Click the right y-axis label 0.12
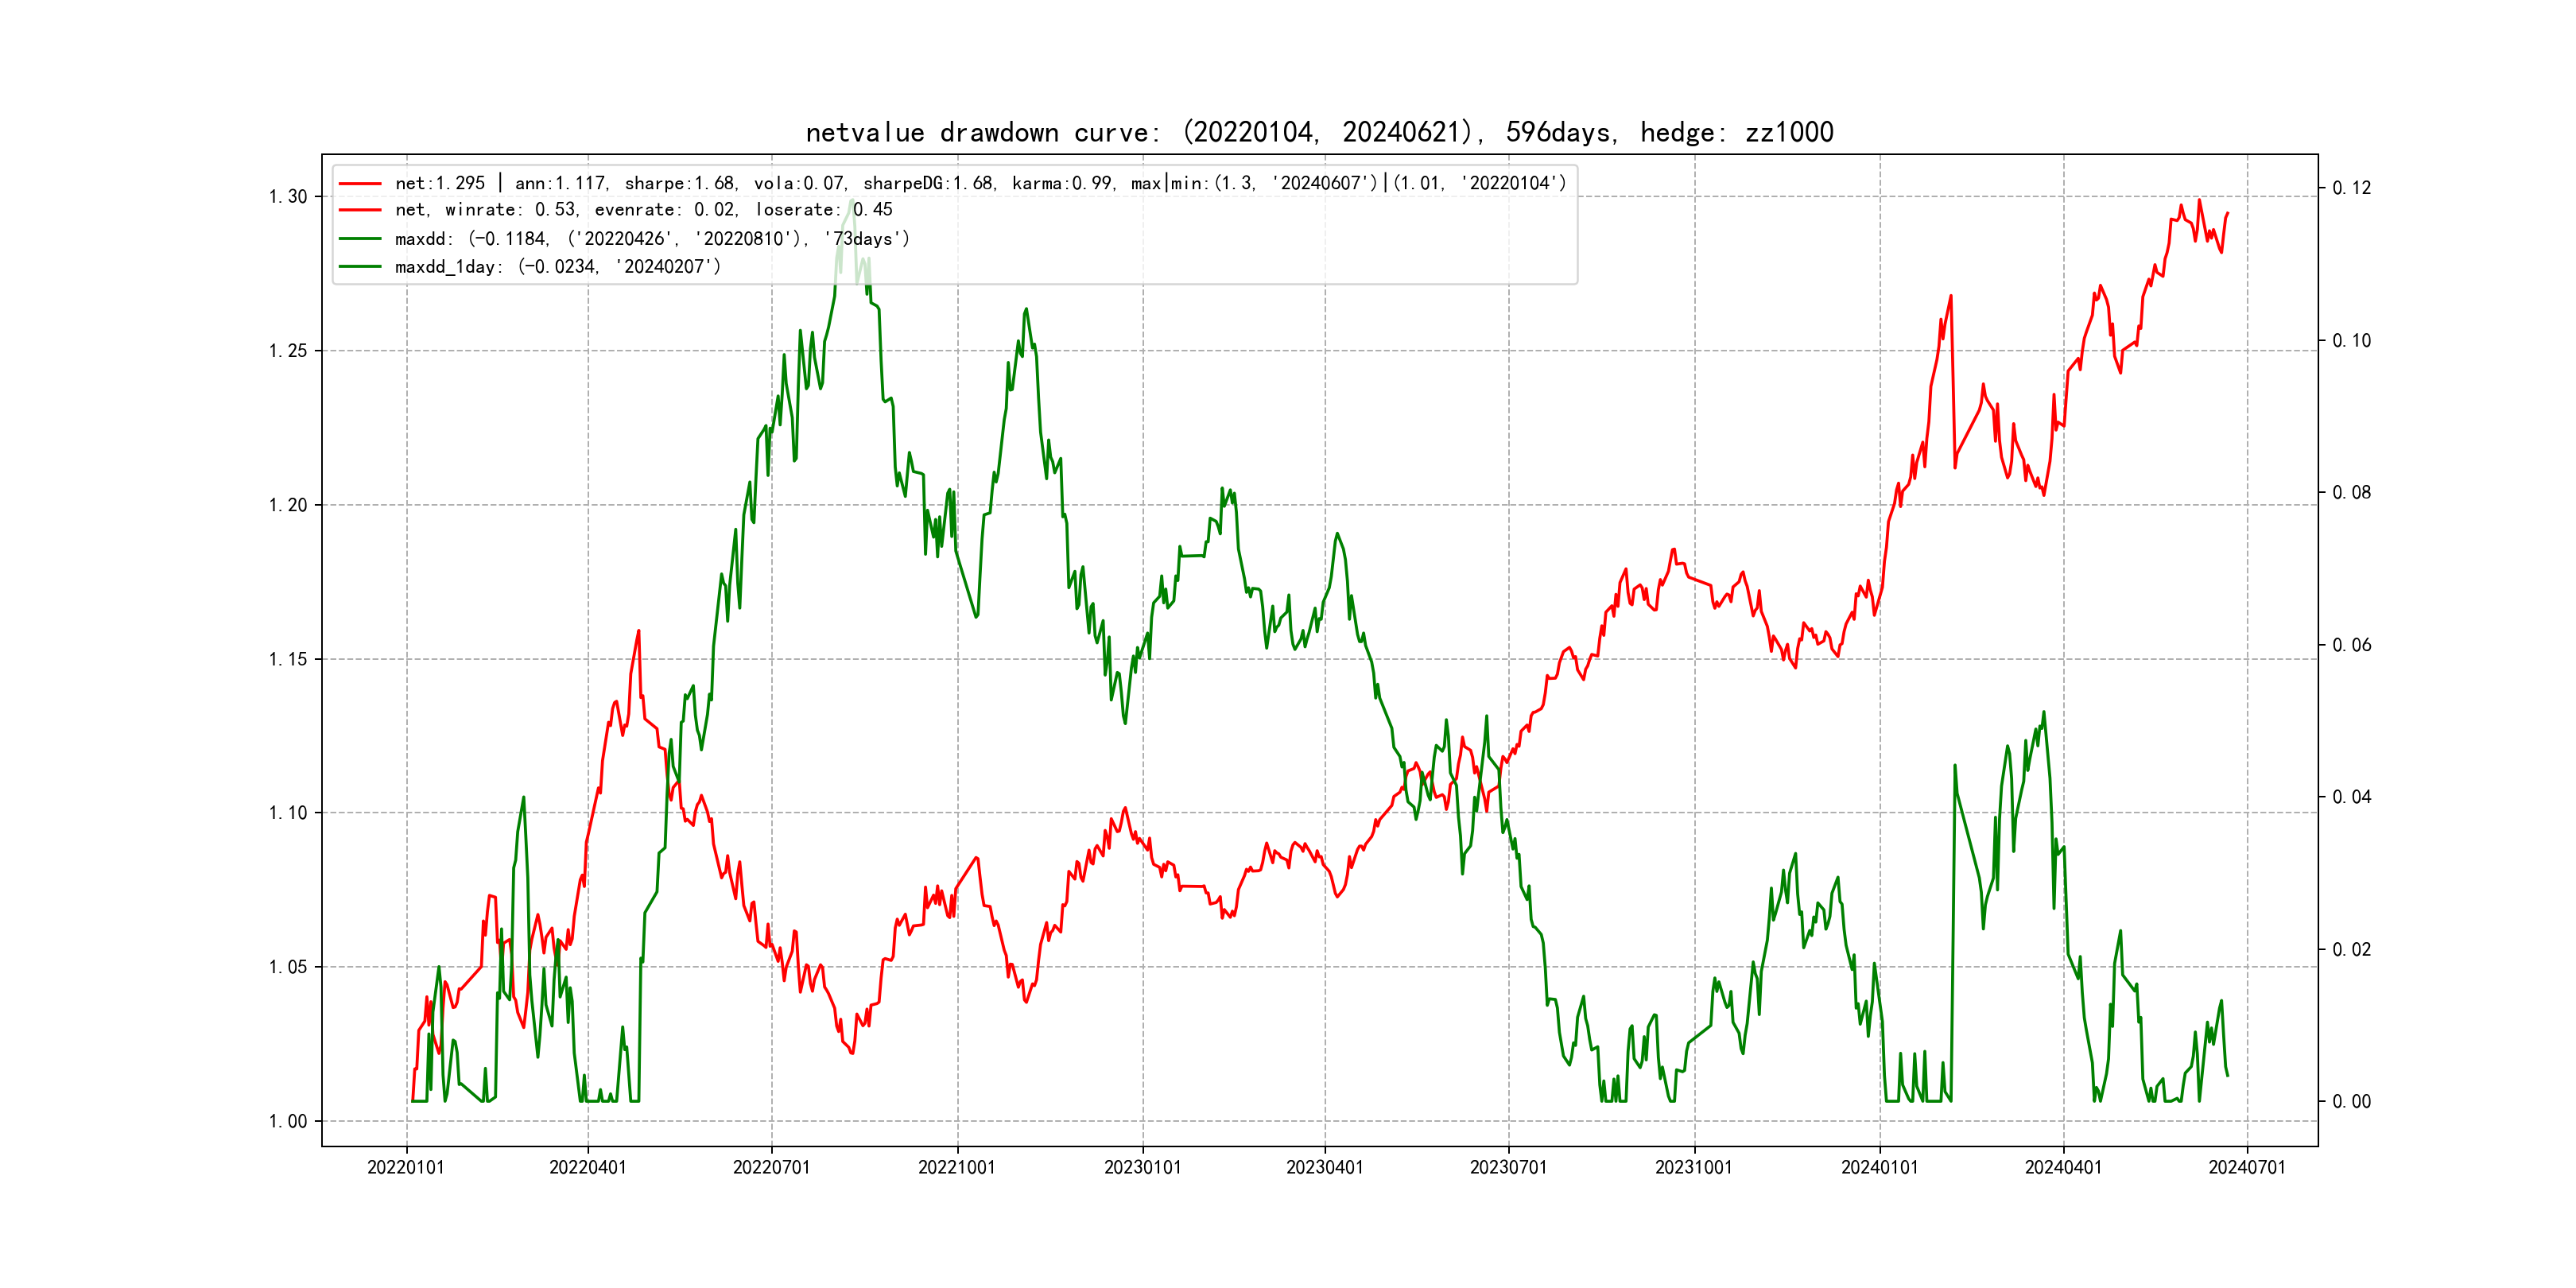 (x=2351, y=188)
